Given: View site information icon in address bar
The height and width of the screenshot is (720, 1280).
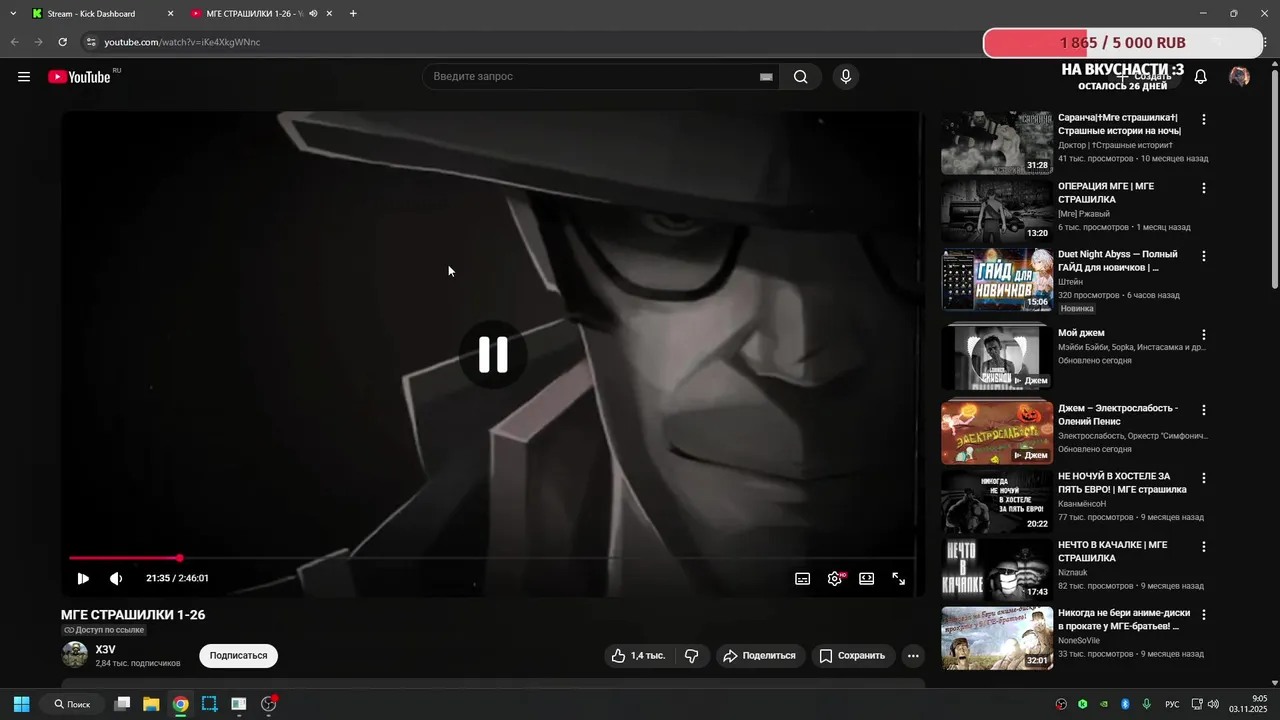Looking at the screenshot, I should click(90, 42).
